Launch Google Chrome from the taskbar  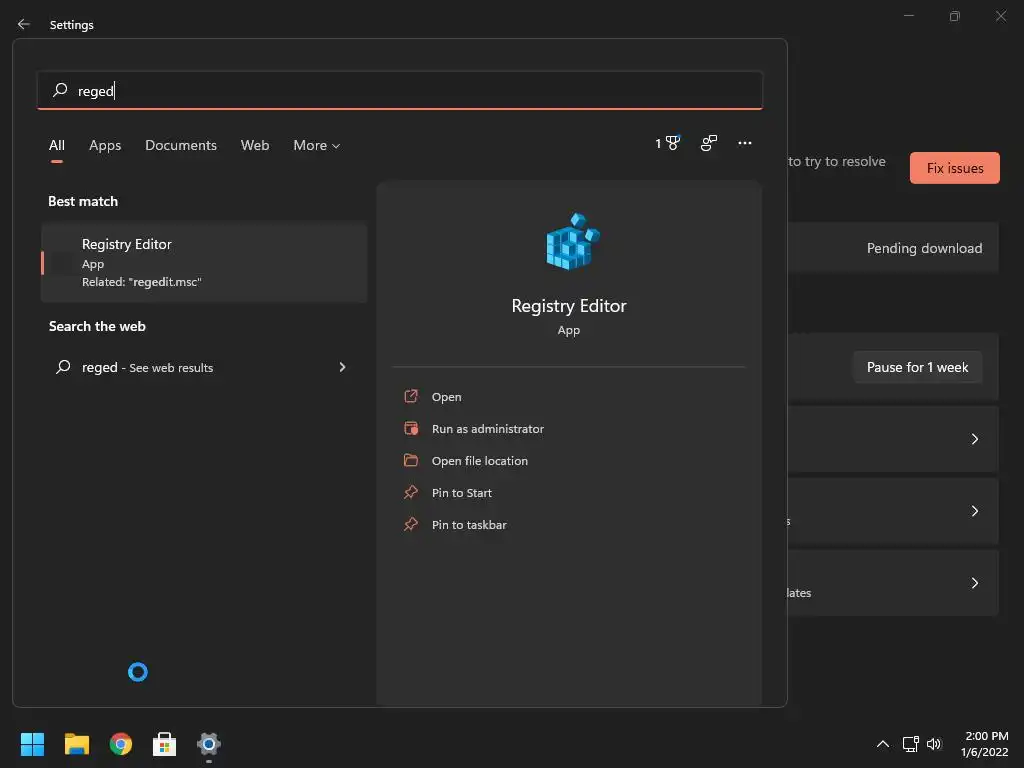121,744
